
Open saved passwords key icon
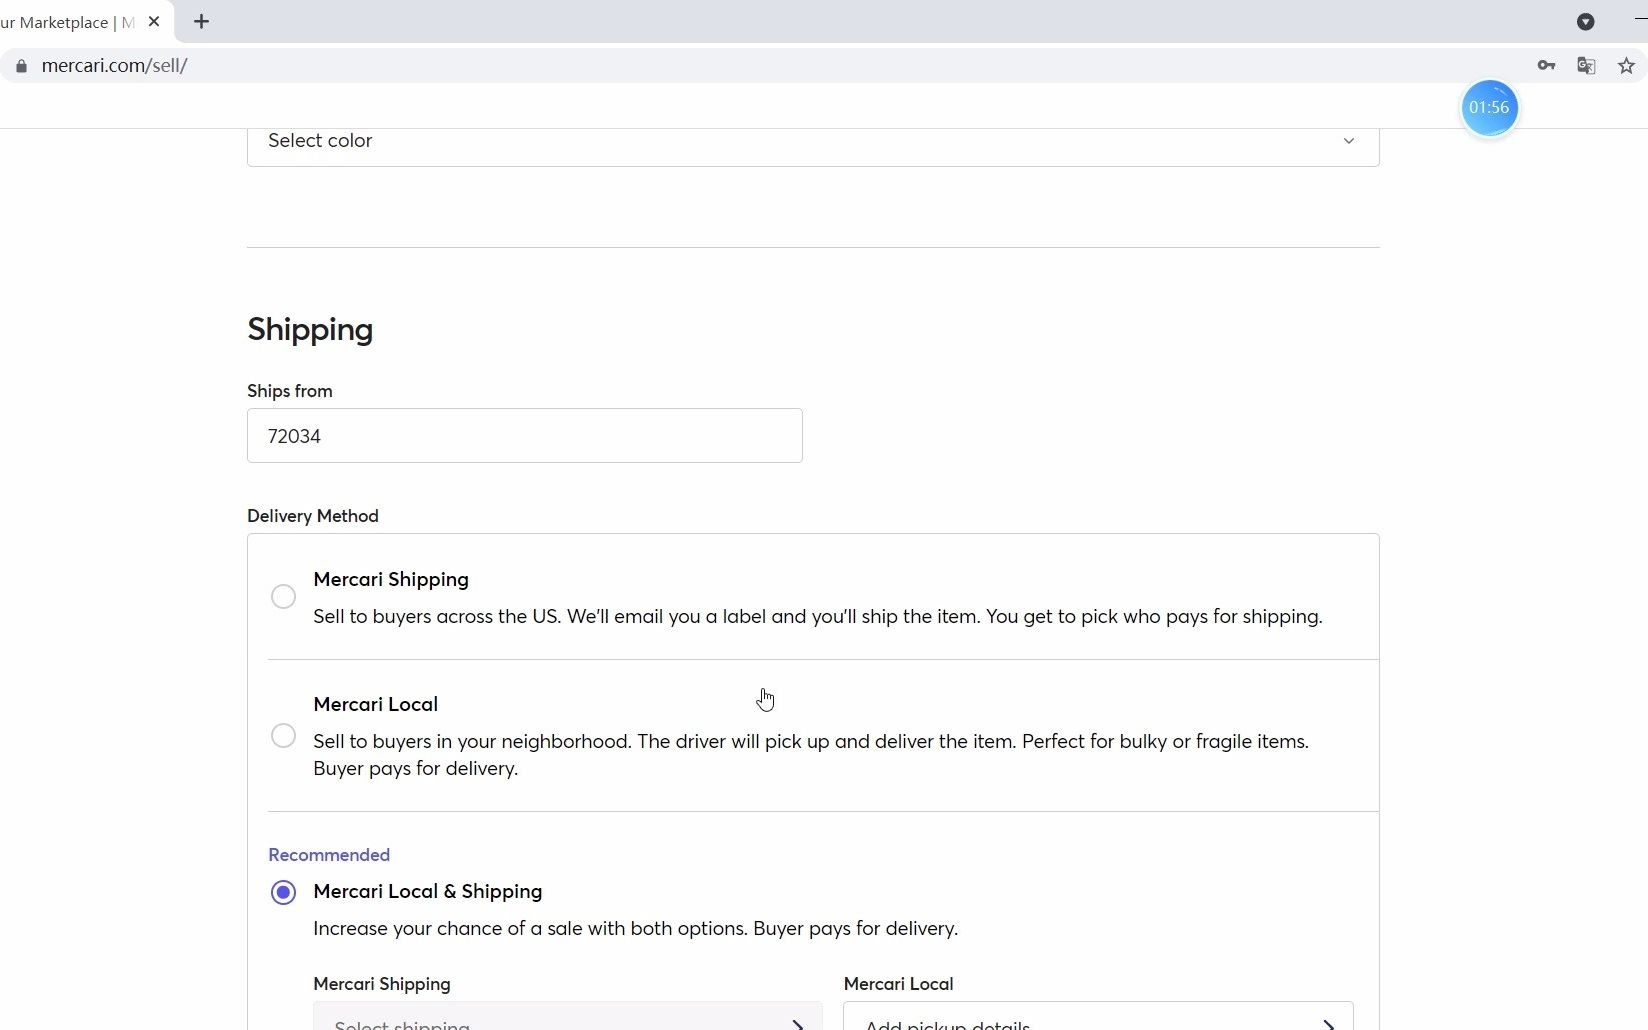pos(1546,66)
